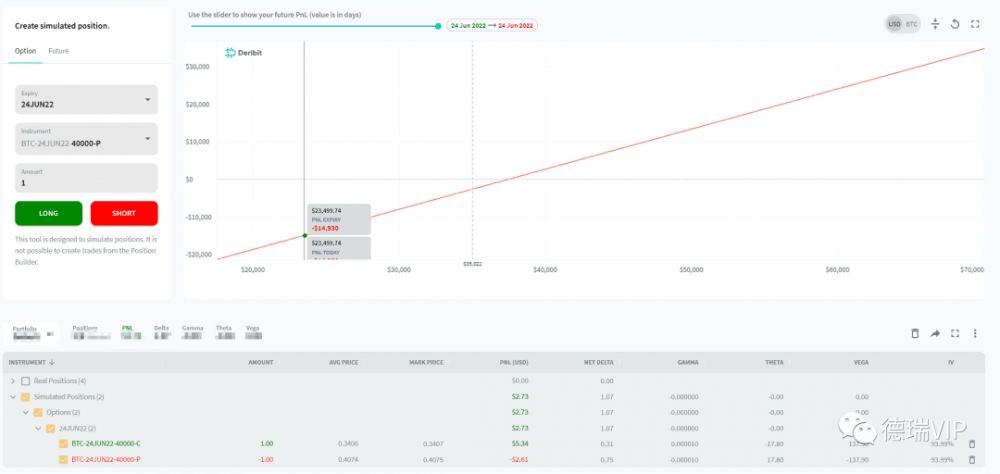Maximize the positions table to fullscreen
The image size is (1000, 474).
[955, 333]
